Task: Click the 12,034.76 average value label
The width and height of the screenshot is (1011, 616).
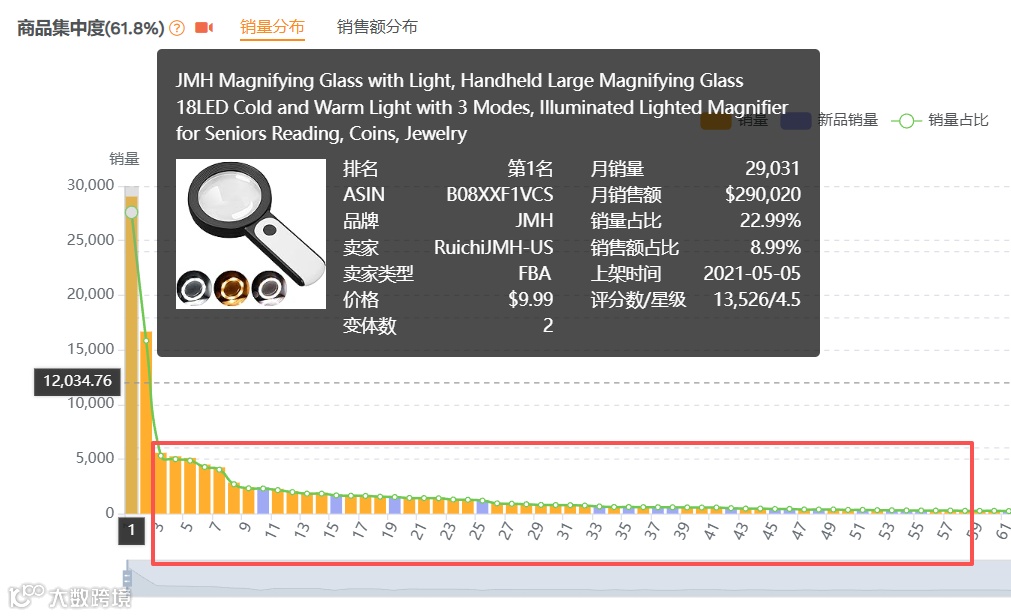Action: point(77,381)
